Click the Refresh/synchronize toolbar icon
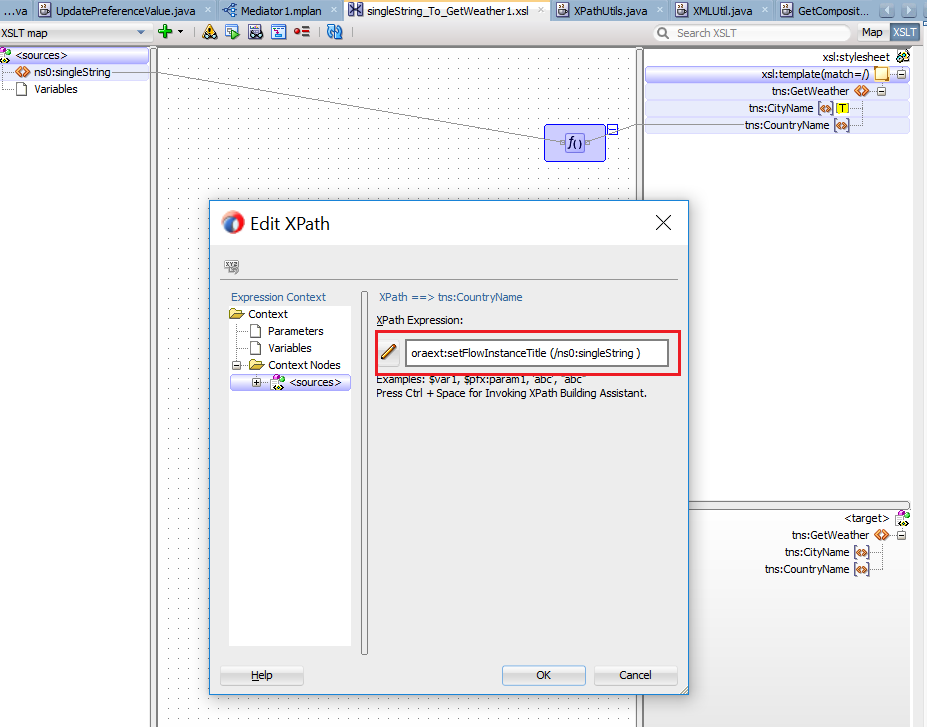Screen dimensions: 927x727 (334, 32)
